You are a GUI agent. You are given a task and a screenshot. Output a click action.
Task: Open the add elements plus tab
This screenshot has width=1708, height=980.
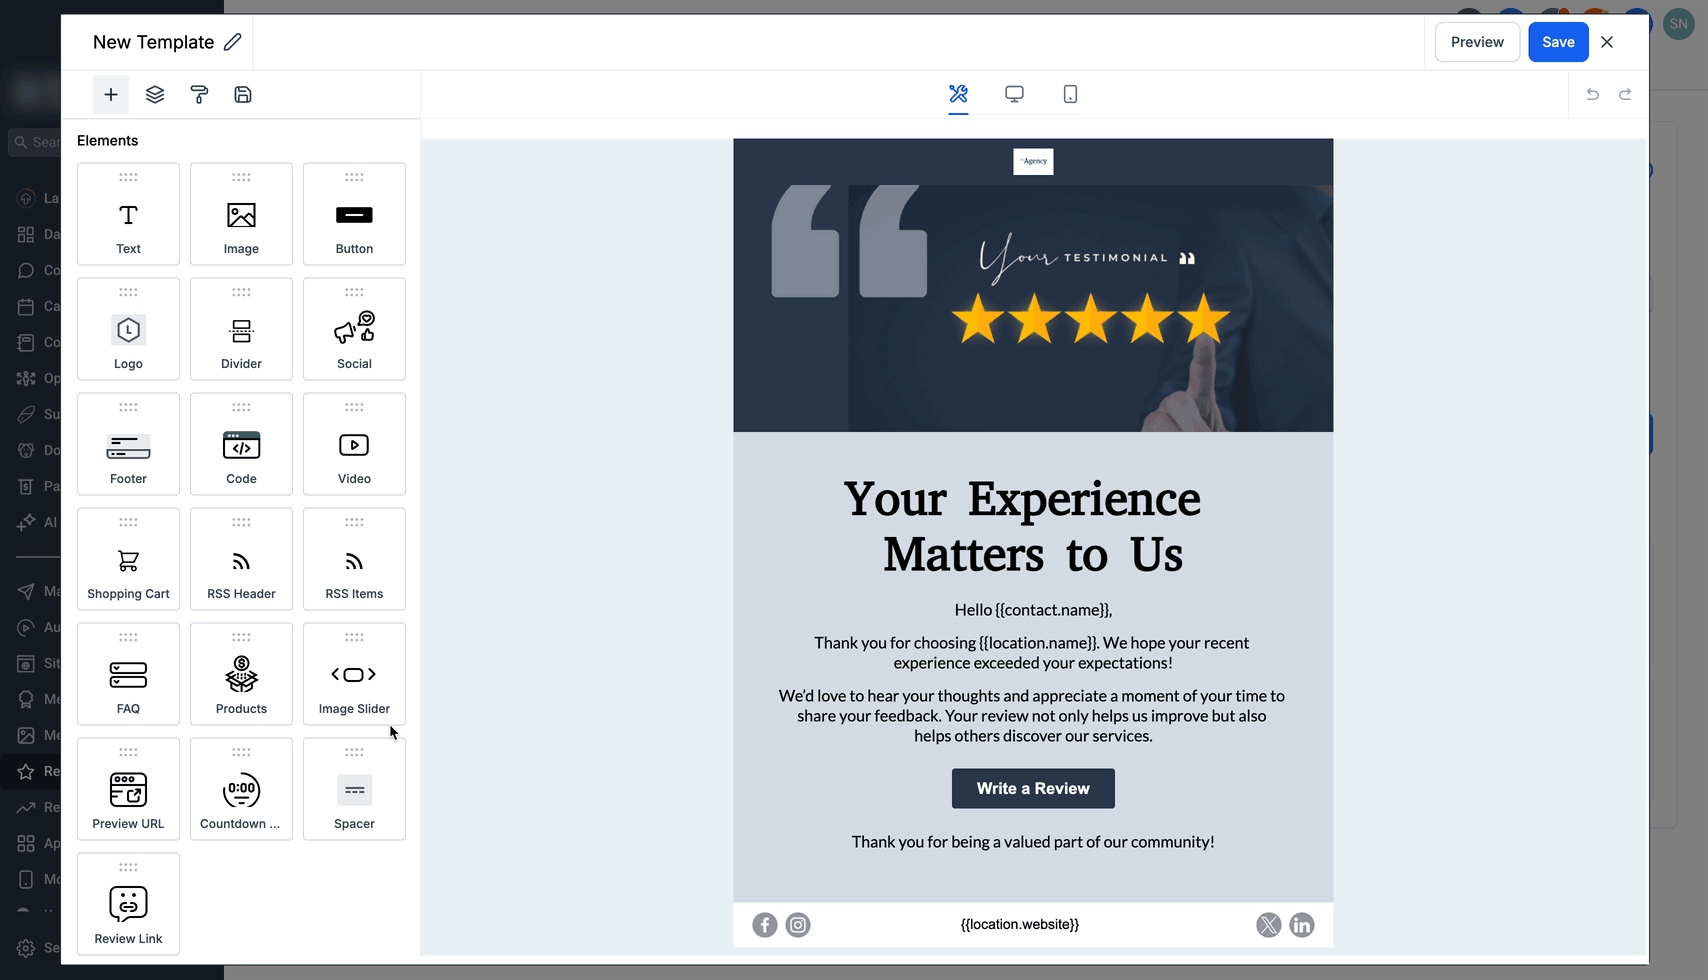111,94
